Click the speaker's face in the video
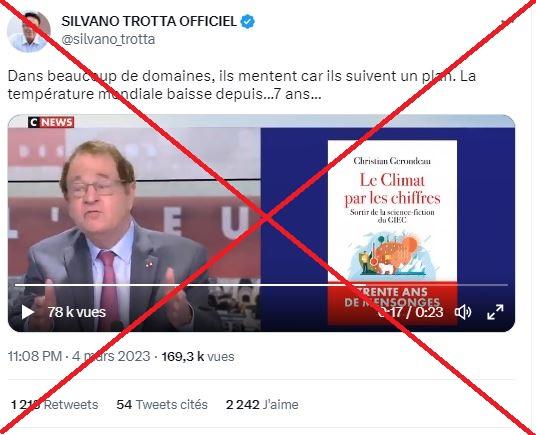Screen dimensions: 536x435 [96, 185]
